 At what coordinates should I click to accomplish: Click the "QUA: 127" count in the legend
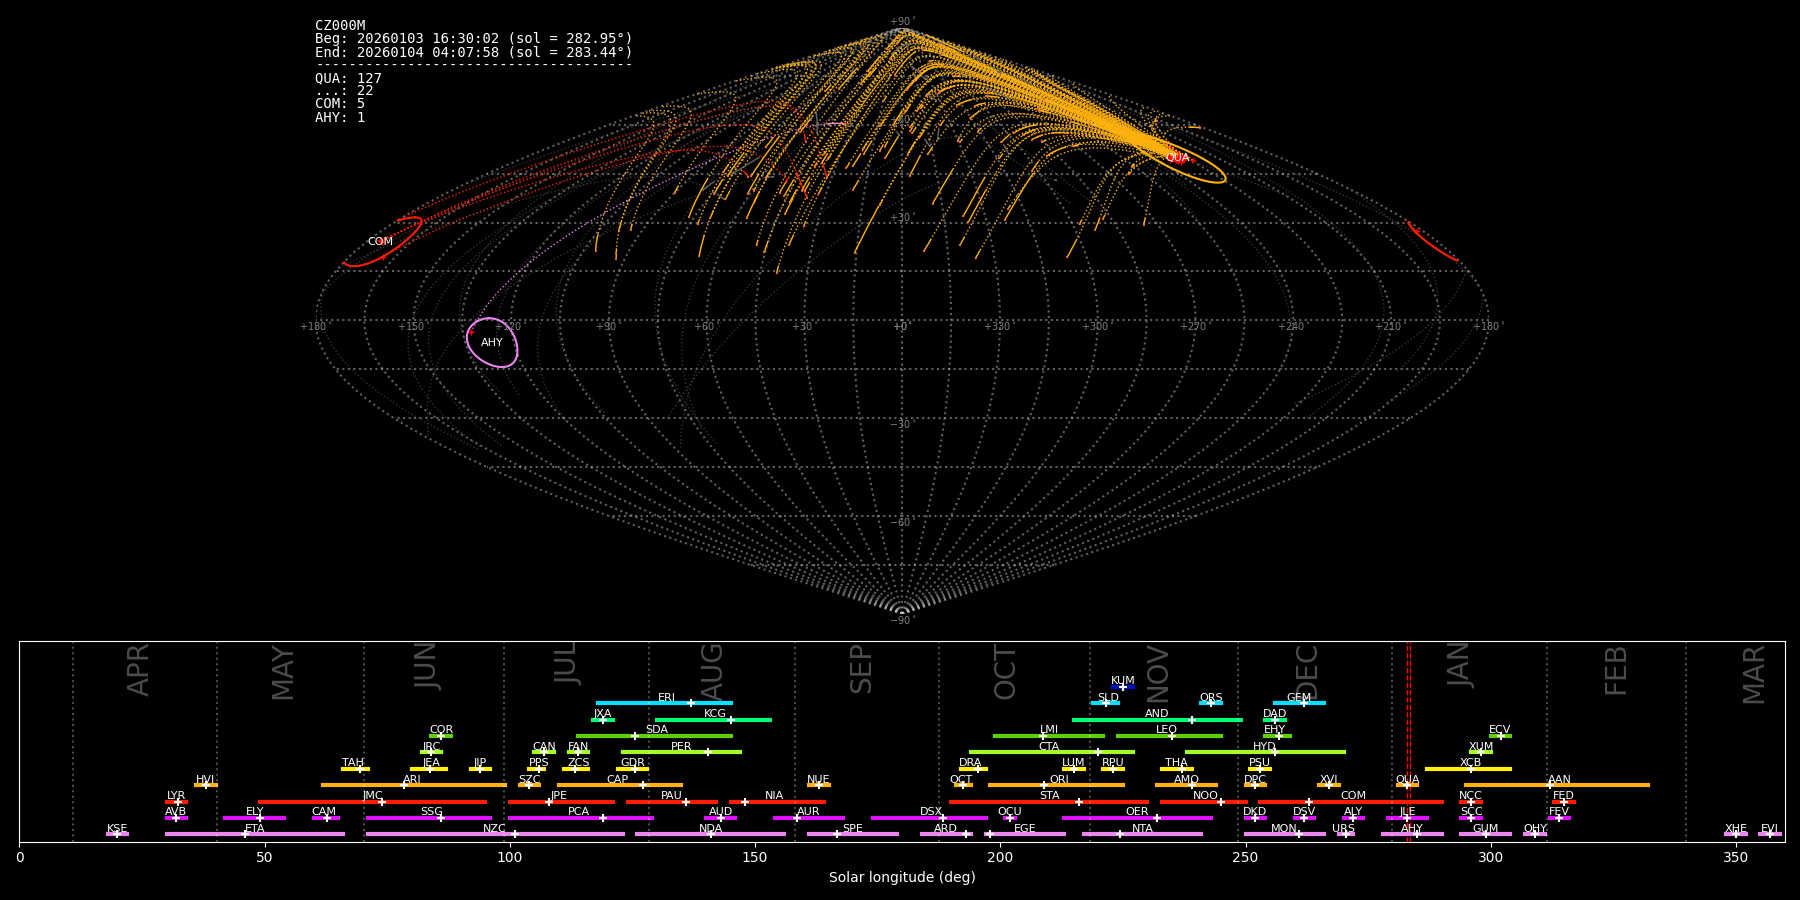click(x=348, y=79)
